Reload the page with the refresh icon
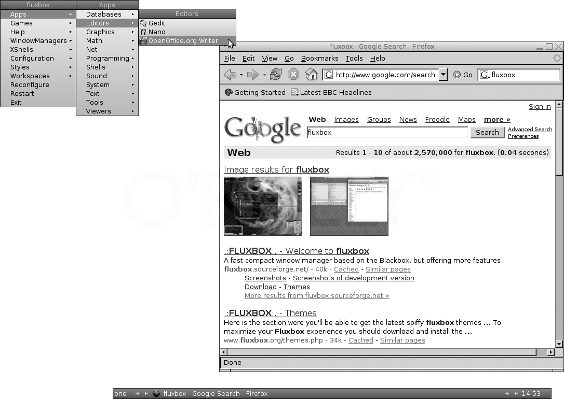The image size is (564, 399). coord(276,74)
